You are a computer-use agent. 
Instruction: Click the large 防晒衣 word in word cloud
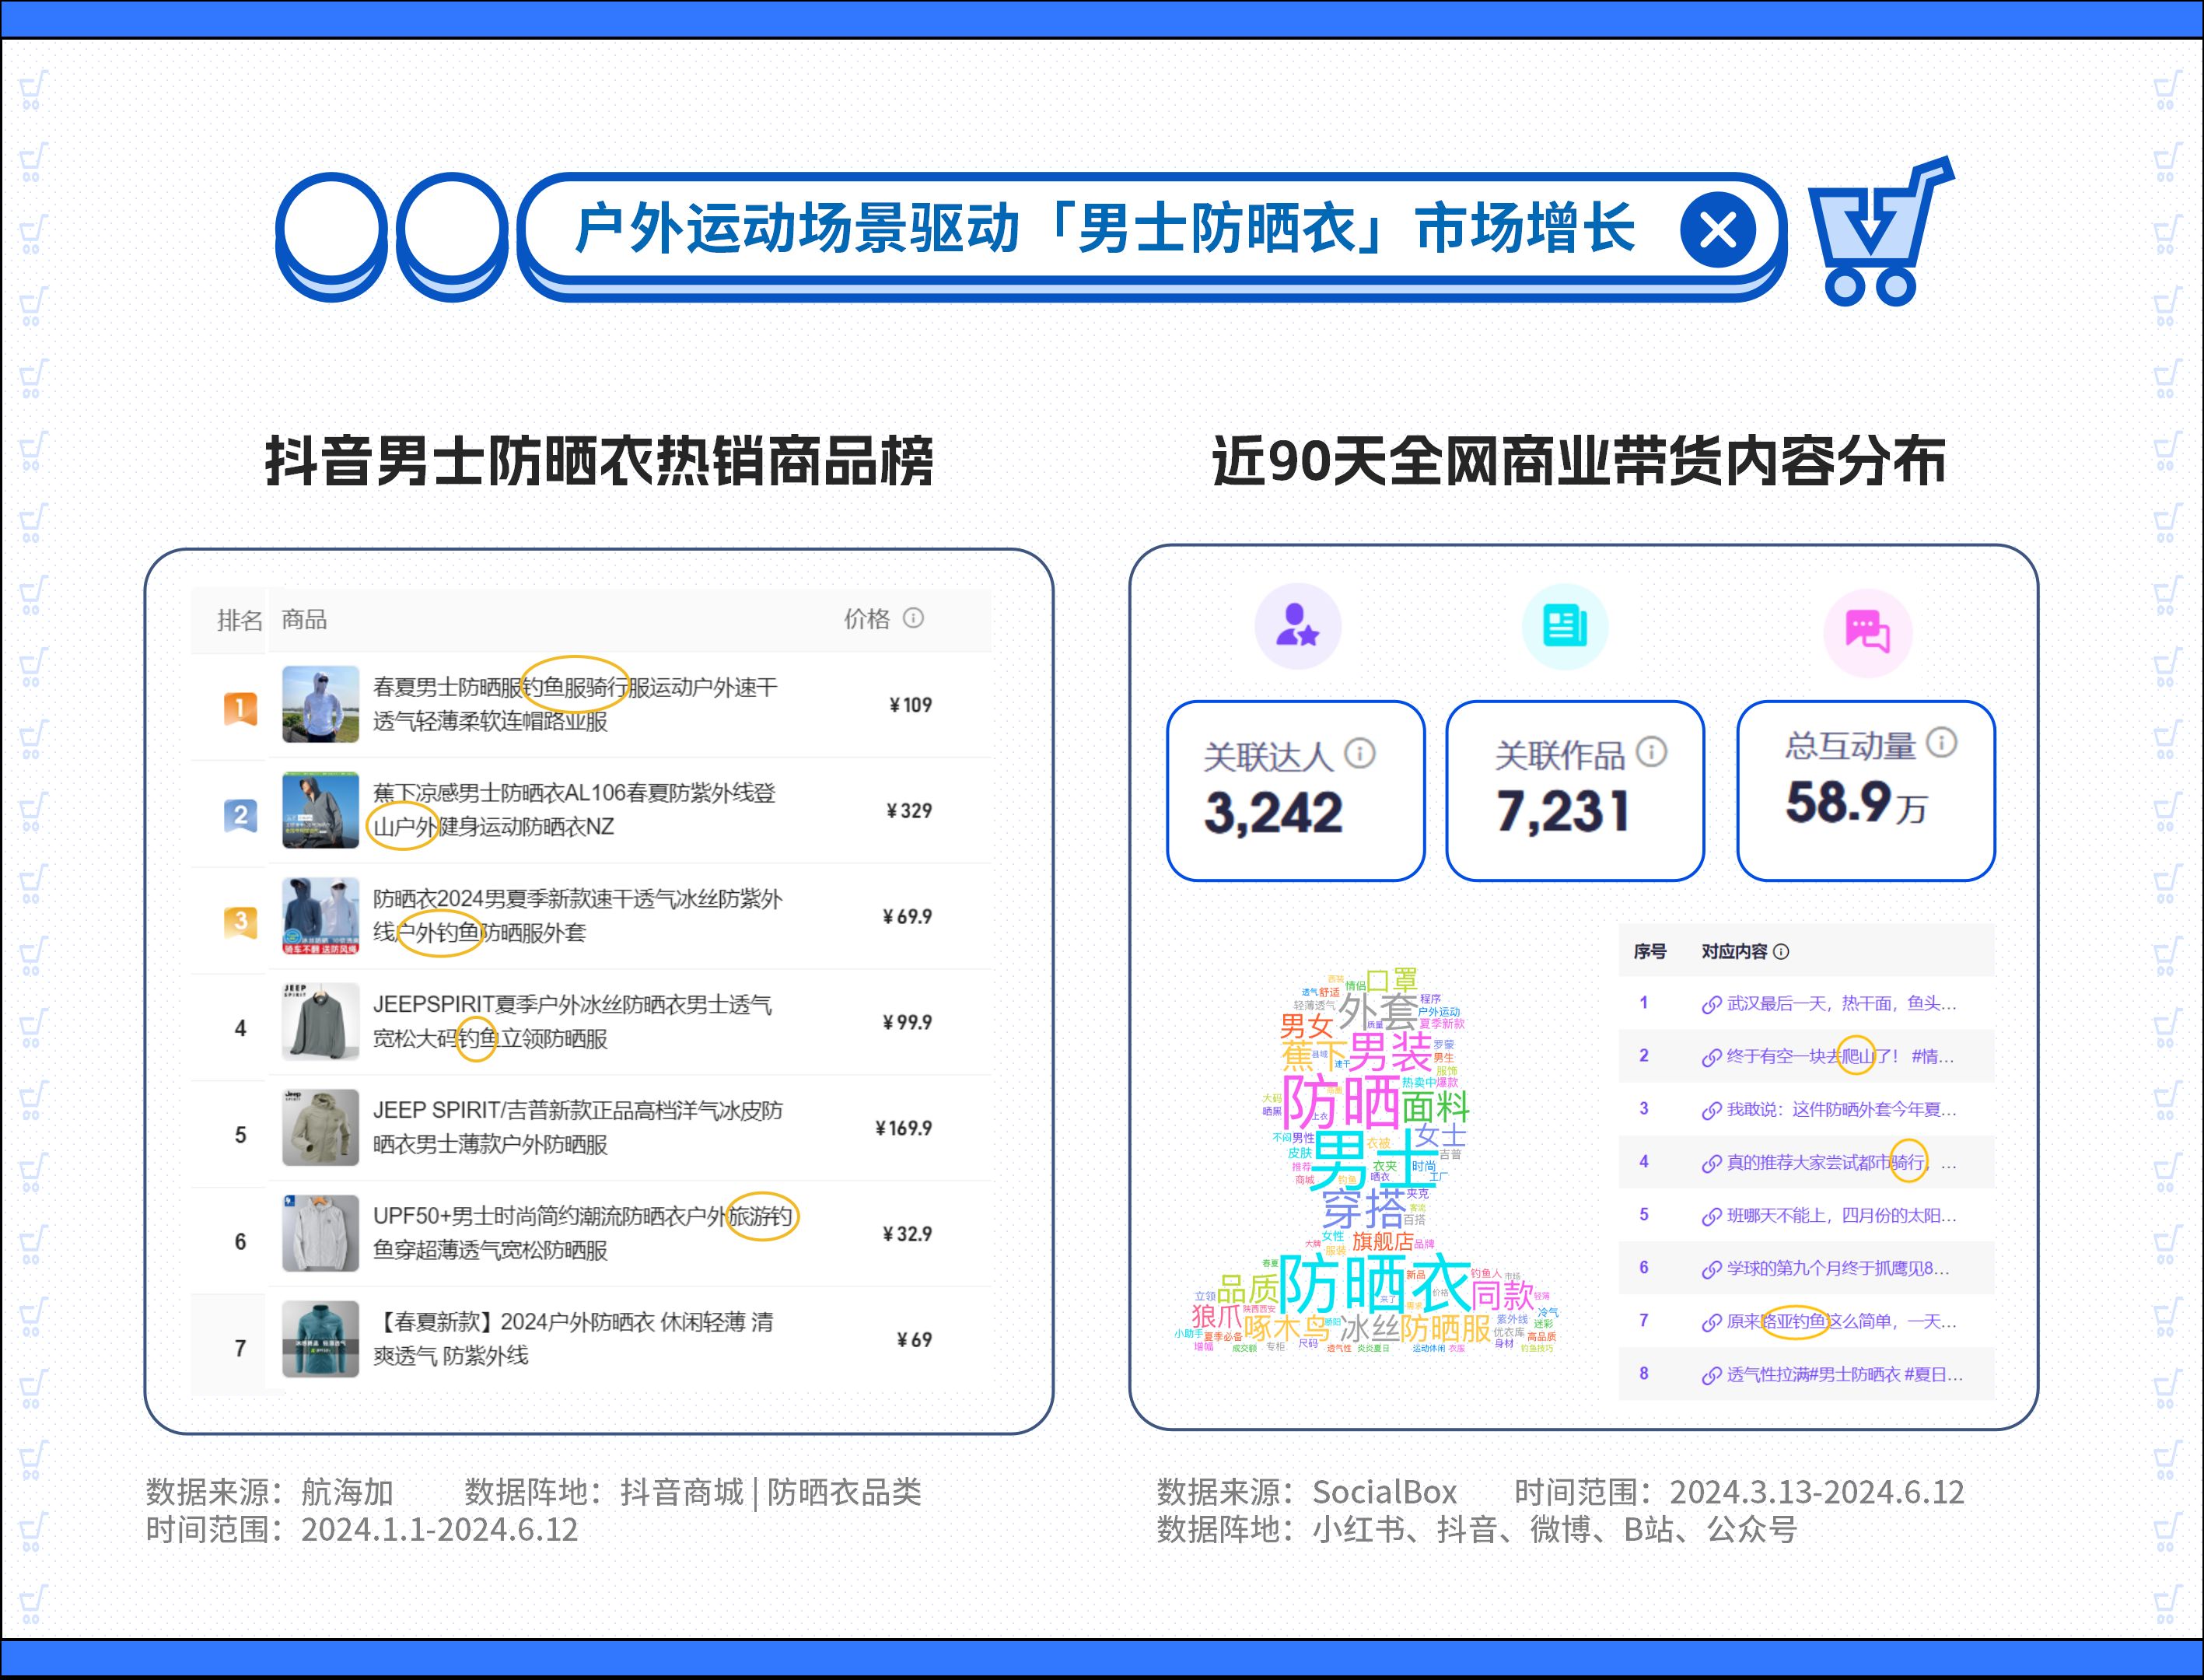[x=1374, y=1283]
